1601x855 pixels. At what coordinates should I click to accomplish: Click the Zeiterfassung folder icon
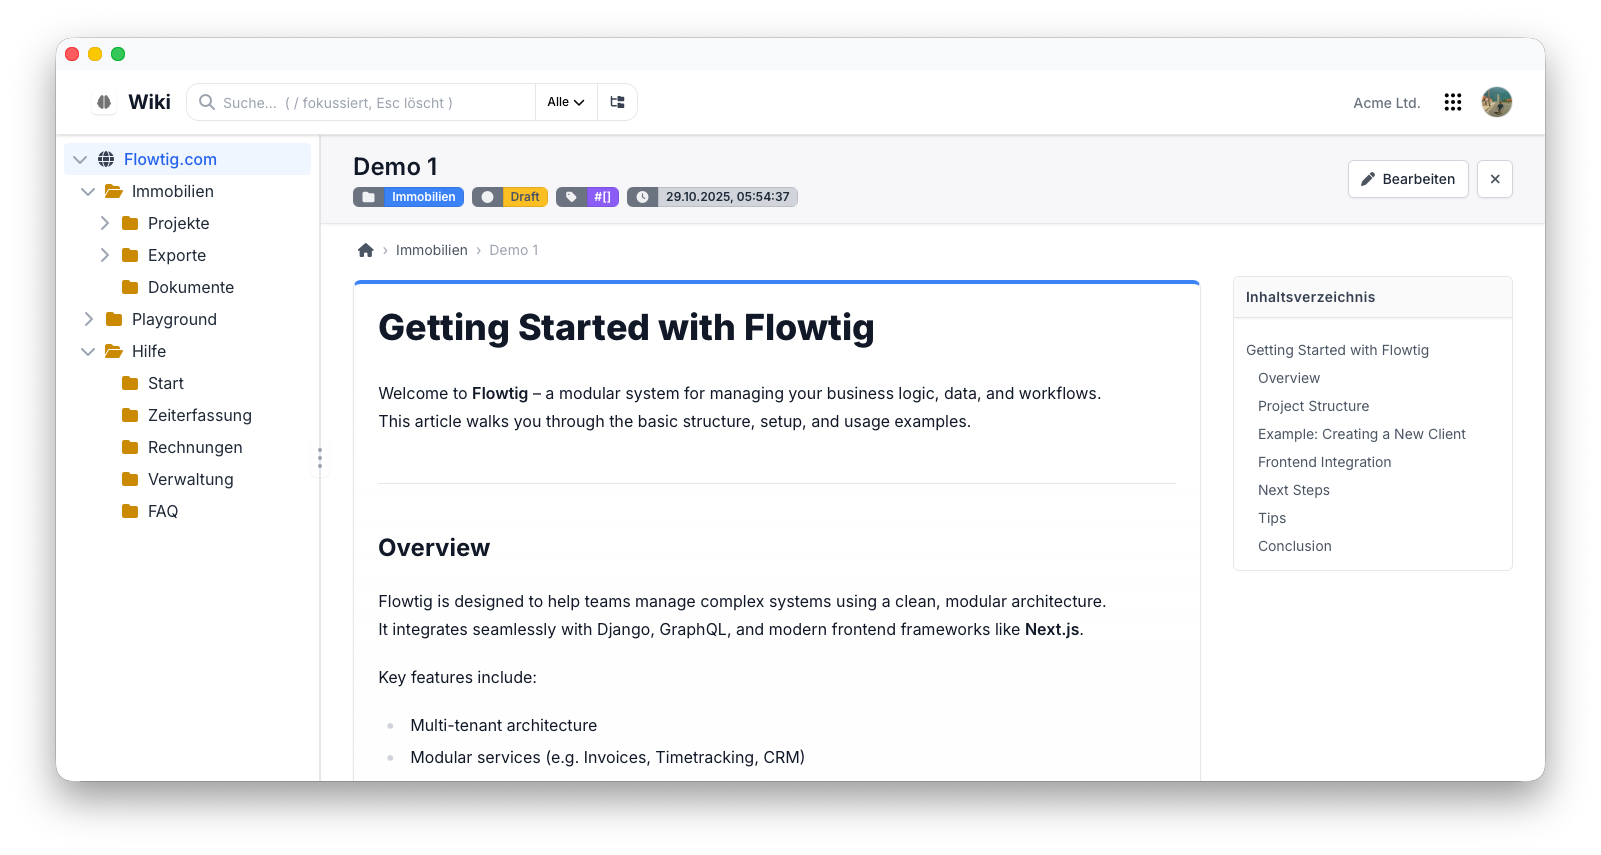(x=130, y=415)
